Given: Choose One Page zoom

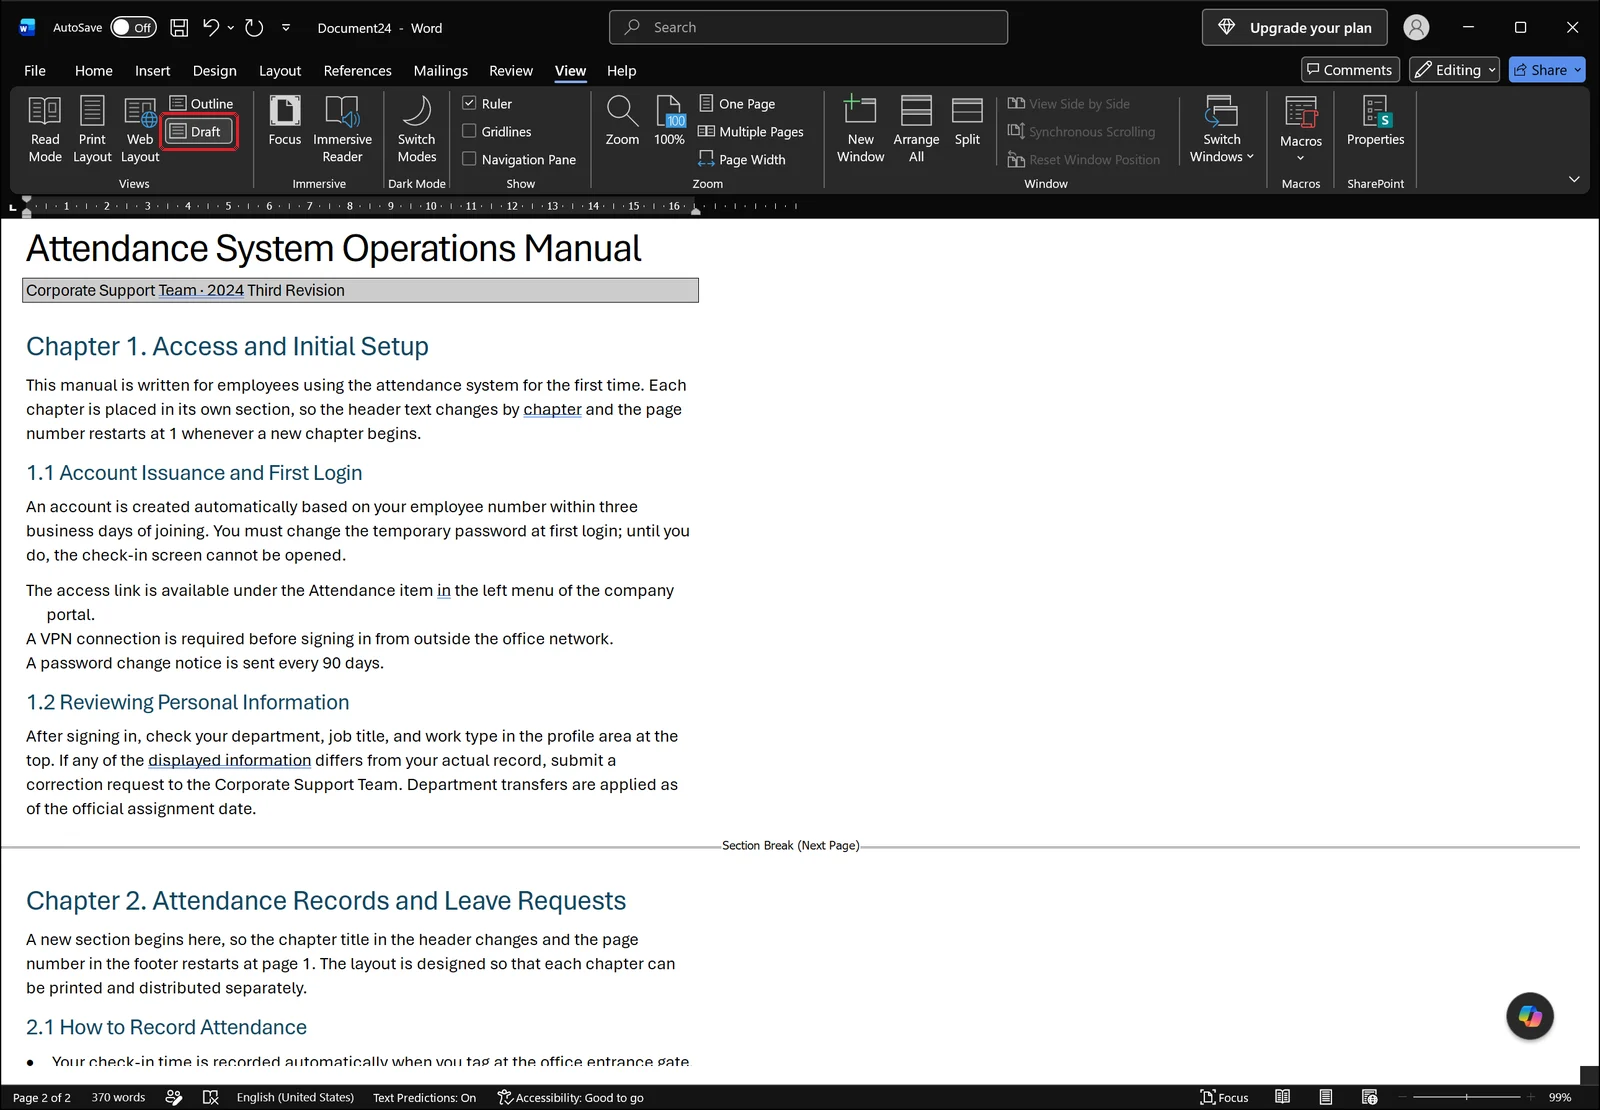Looking at the screenshot, I should click(737, 103).
